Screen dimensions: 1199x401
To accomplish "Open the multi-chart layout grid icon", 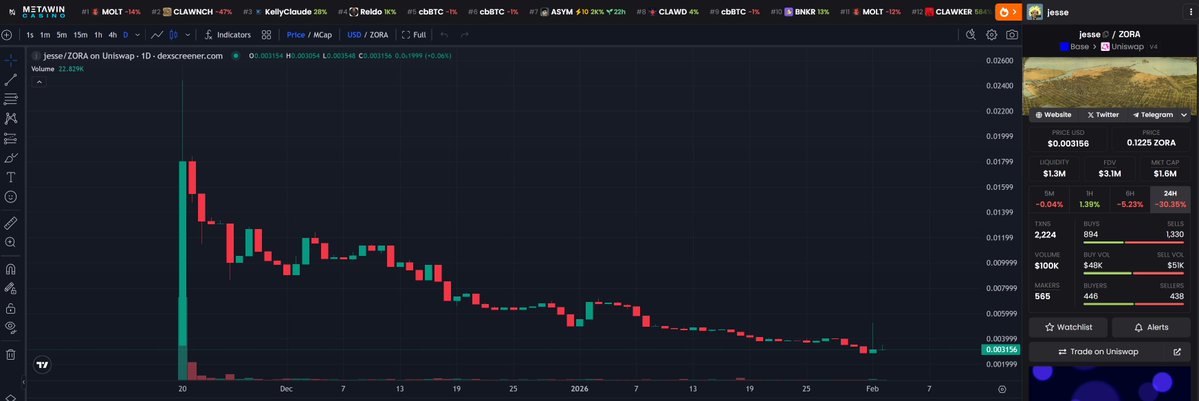I will [x=266, y=35].
